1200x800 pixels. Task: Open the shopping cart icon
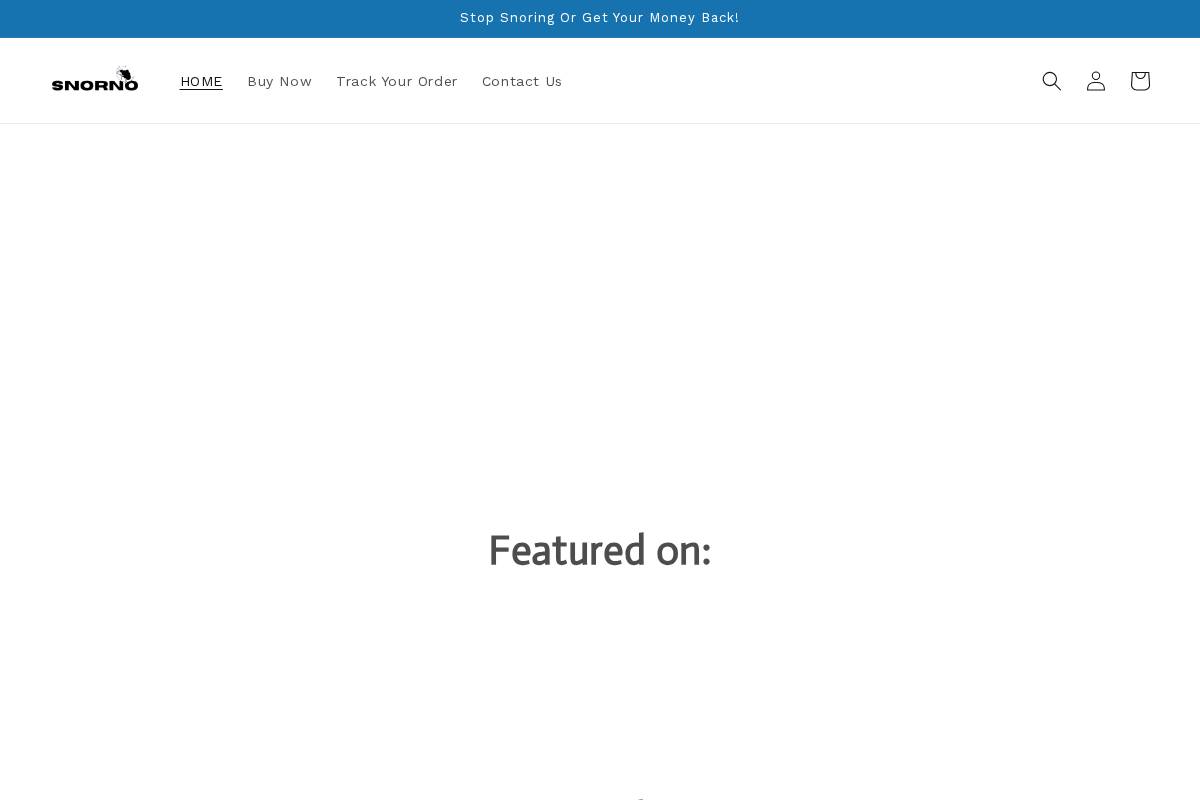point(1140,81)
